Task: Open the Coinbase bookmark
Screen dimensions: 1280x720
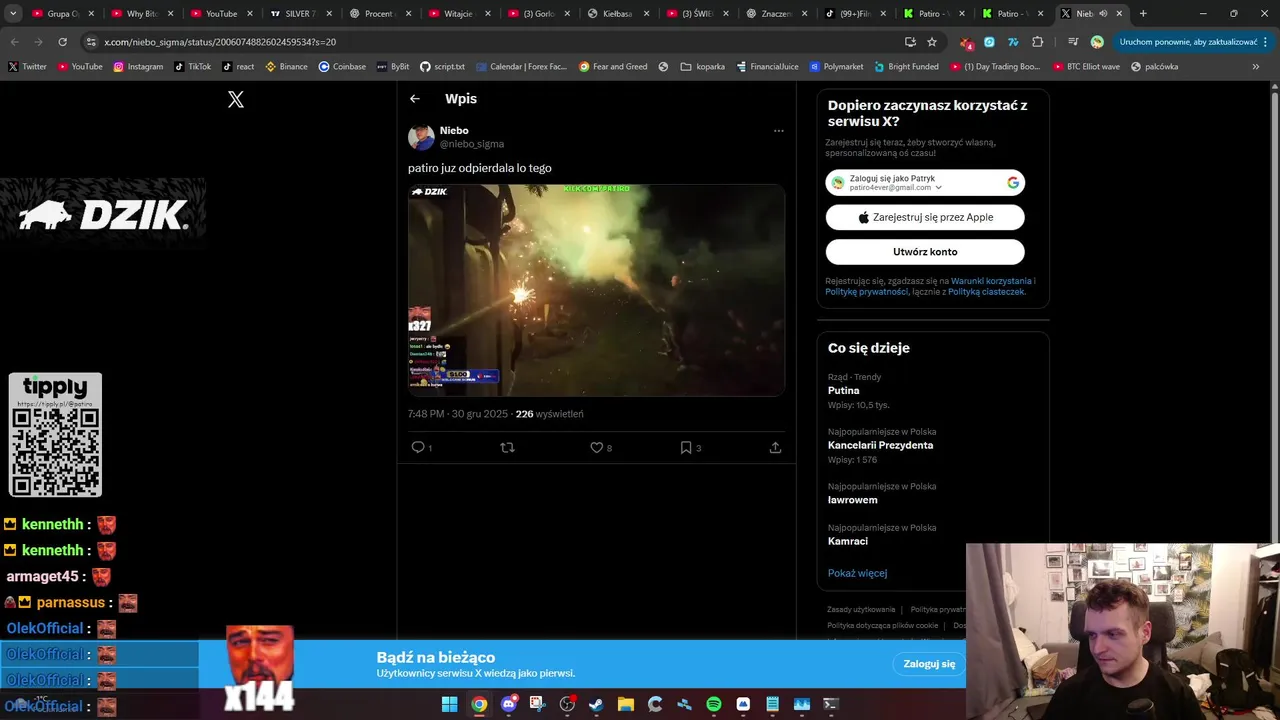Action: coord(342,66)
